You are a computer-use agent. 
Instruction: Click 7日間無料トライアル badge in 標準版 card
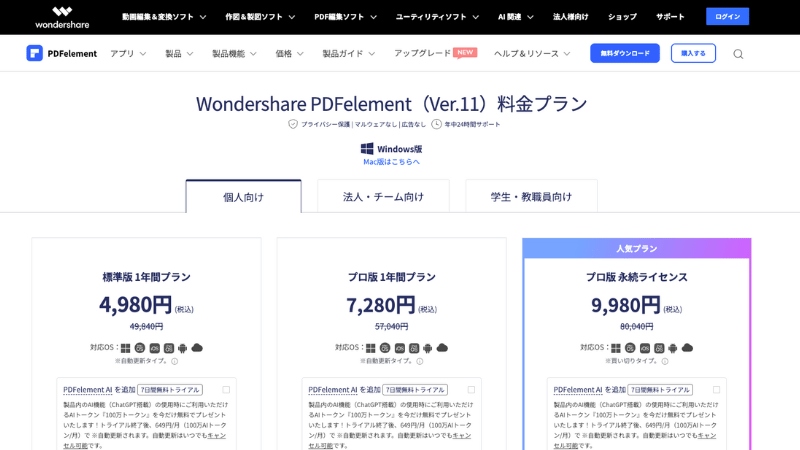[x=170, y=390]
